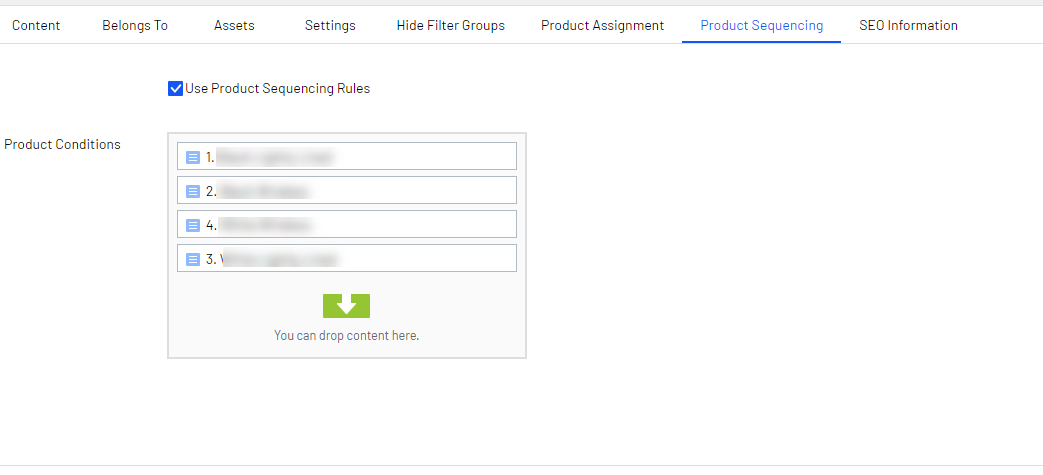Switch to Product Assignment tab

[x=602, y=25]
